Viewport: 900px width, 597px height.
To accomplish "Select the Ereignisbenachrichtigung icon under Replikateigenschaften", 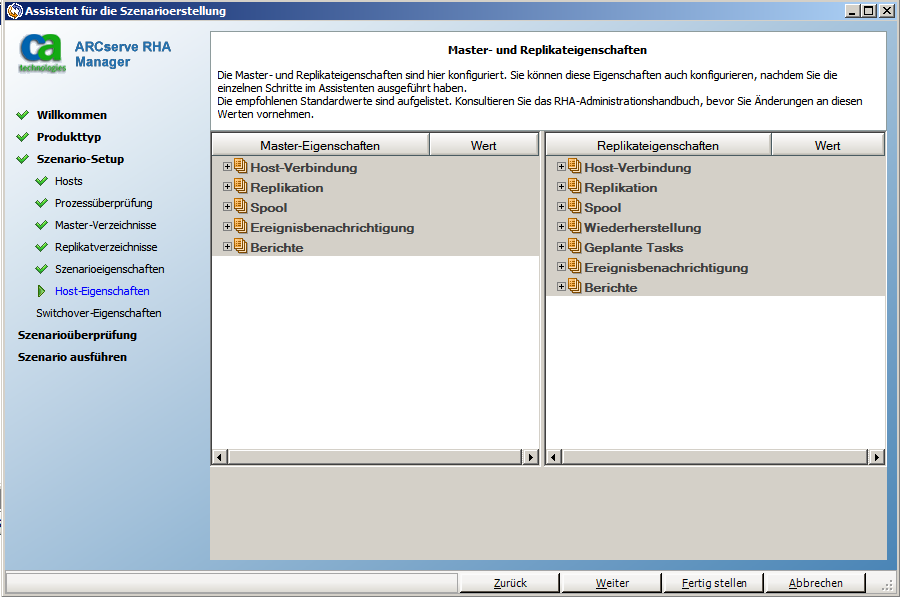I will pyautogui.click(x=573, y=268).
